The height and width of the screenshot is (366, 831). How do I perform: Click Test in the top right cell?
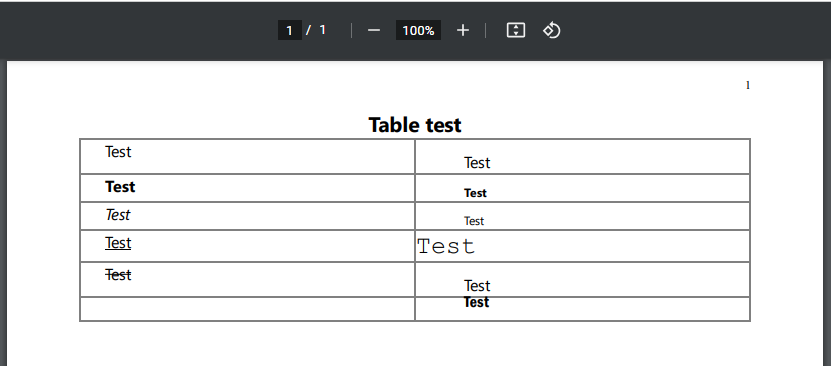click(x=477, y=163)
